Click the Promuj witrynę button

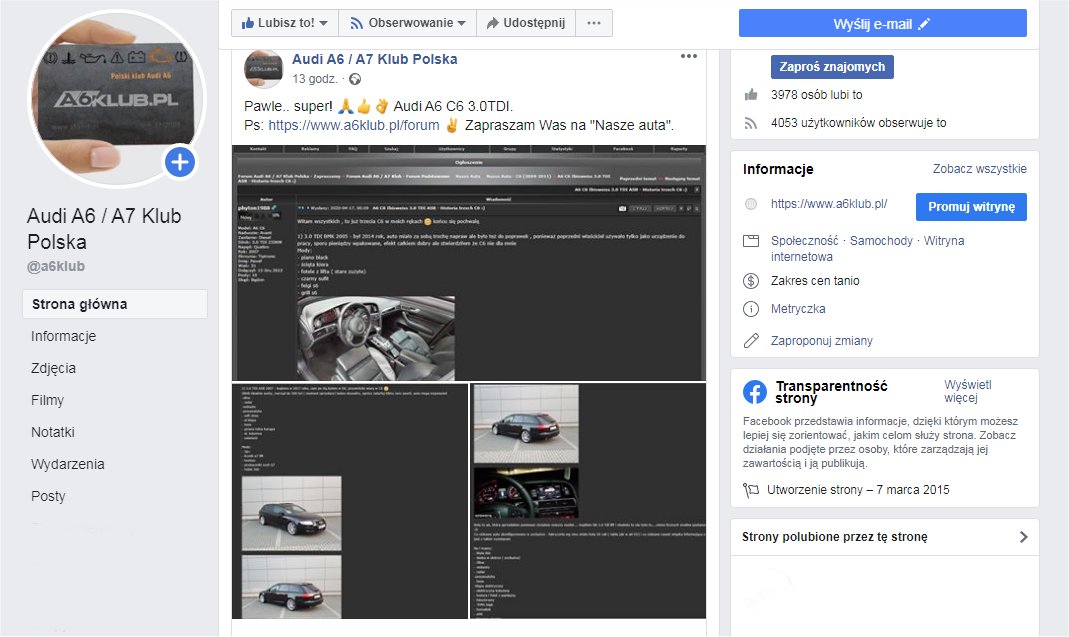point(971,207)
